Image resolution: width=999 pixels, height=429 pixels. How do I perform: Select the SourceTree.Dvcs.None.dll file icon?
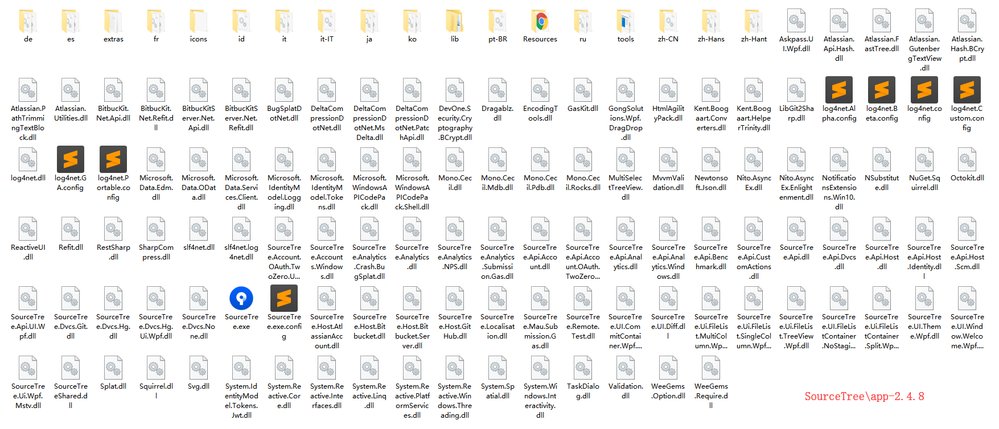199,298
